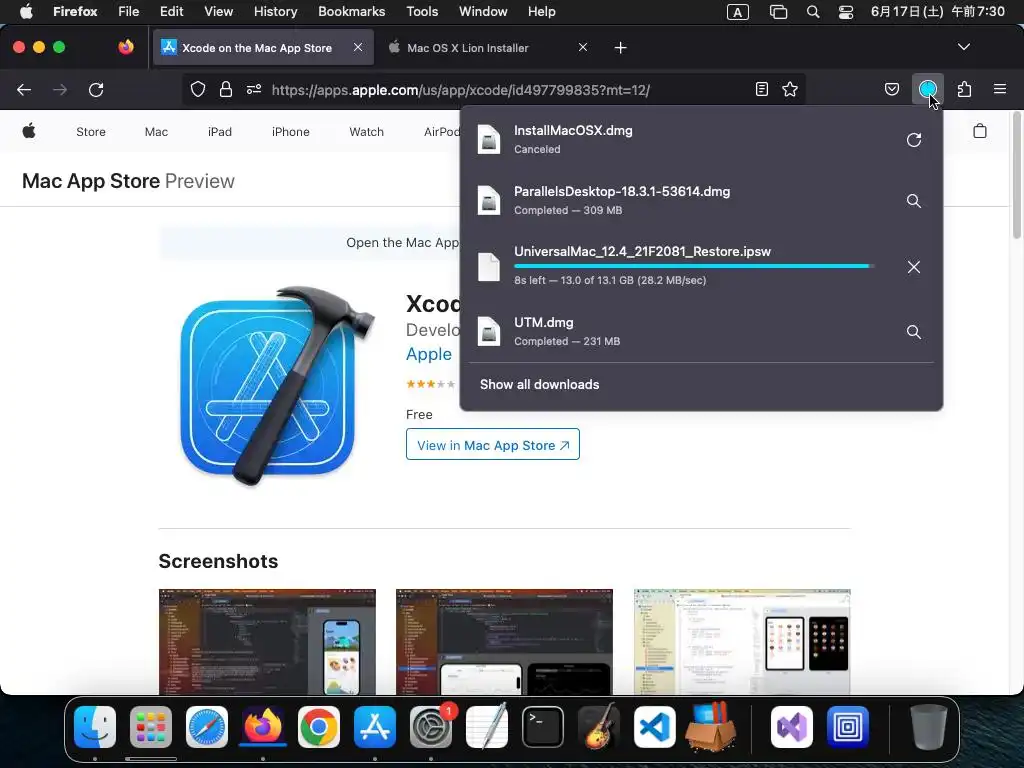Open Control Center from the menu bar
1024x768 pixels.
pos(846,12)
